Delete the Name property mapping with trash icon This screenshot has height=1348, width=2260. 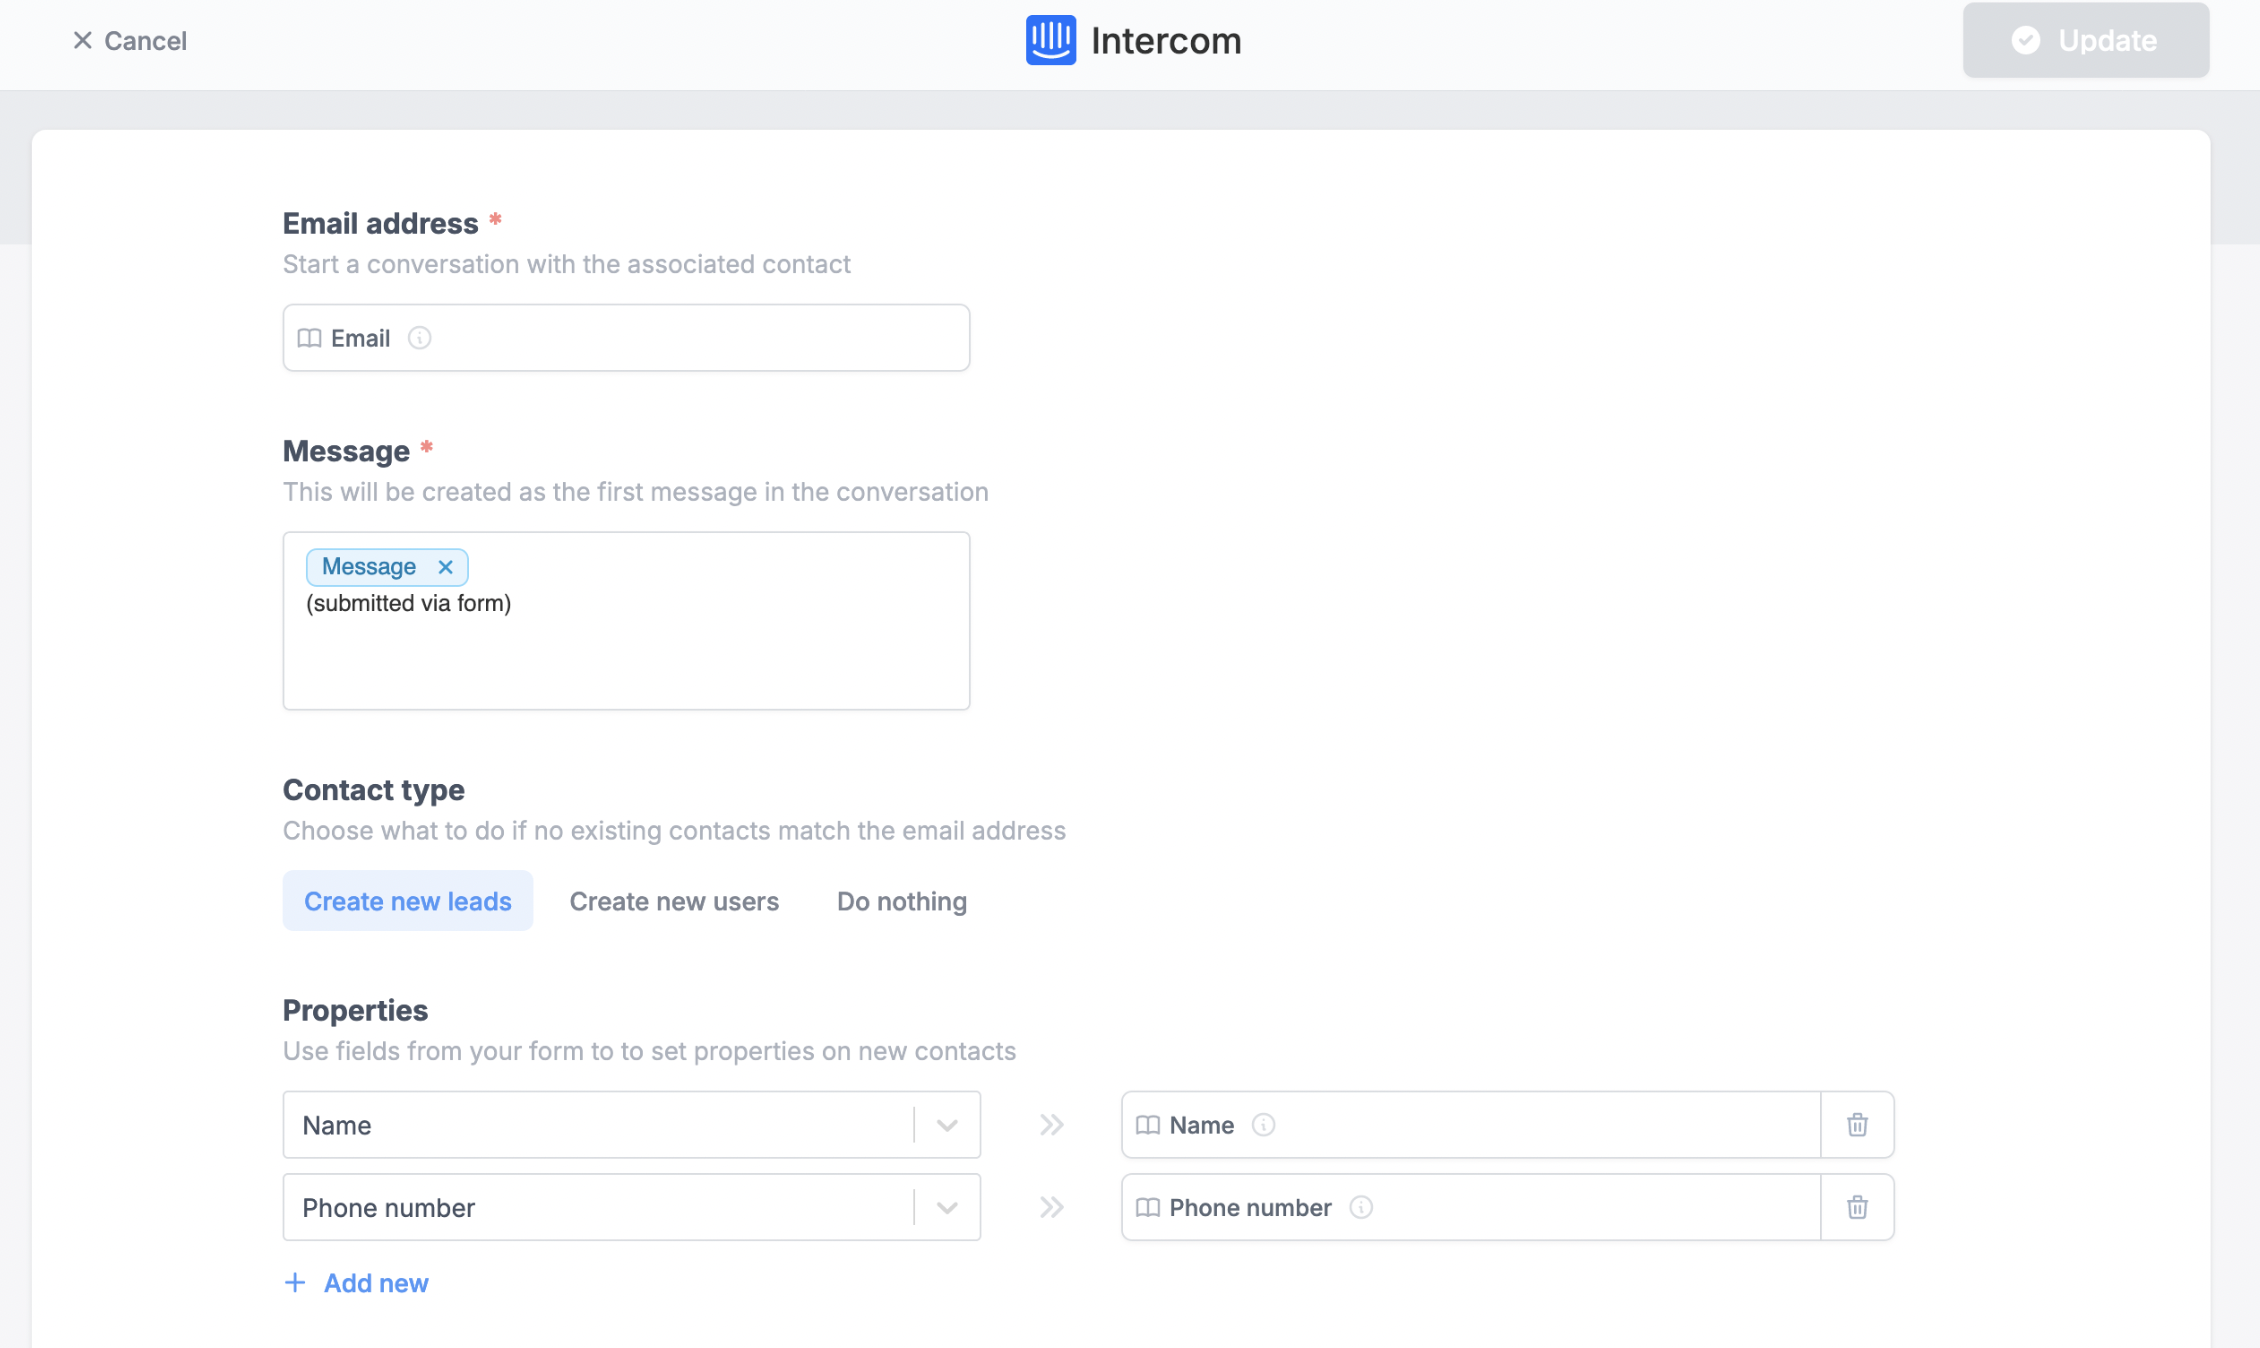tap(1857, 1124)
